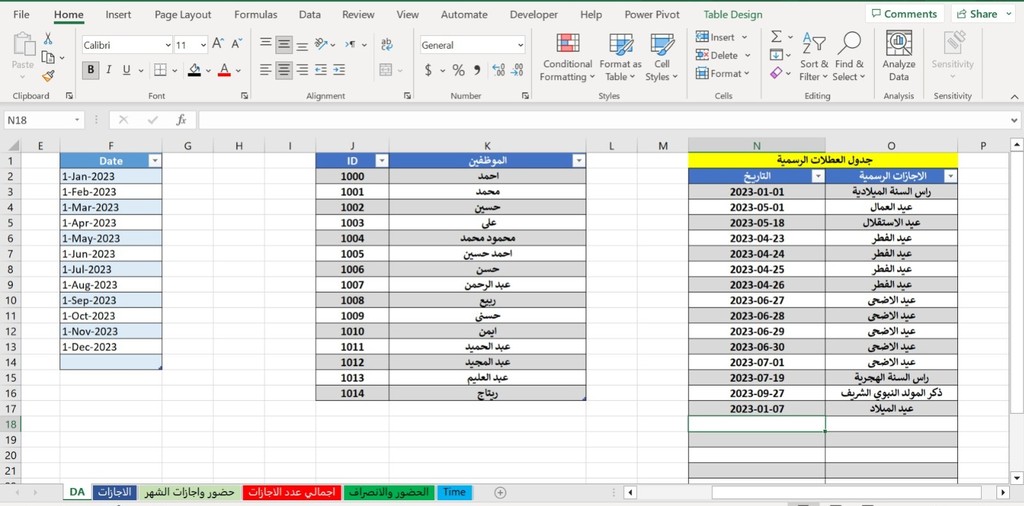Click the Paste clipboard icon
Image resolution: width=1024 pixels, height=506 pixels.
(x=24, y=44)
